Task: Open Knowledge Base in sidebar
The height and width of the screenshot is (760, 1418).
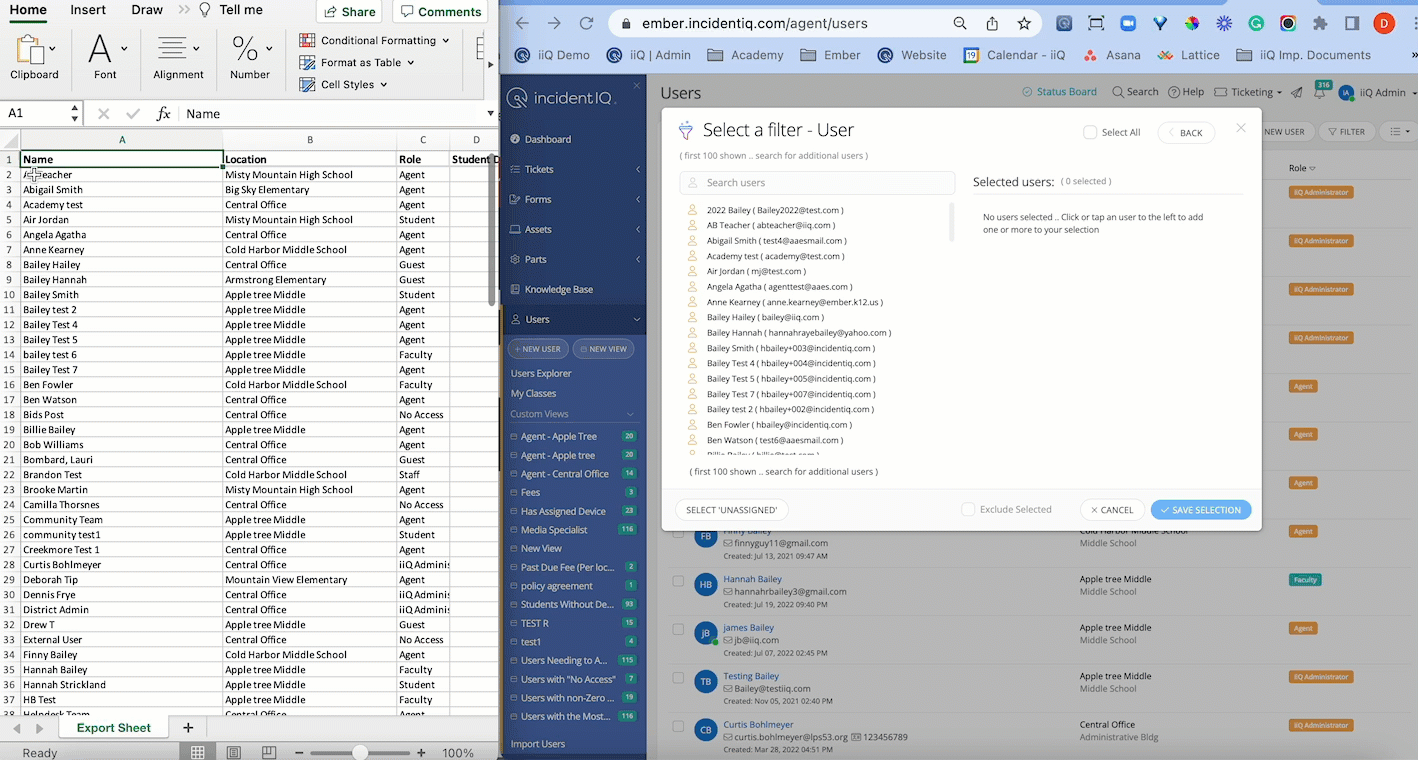Action: [558, 289]
